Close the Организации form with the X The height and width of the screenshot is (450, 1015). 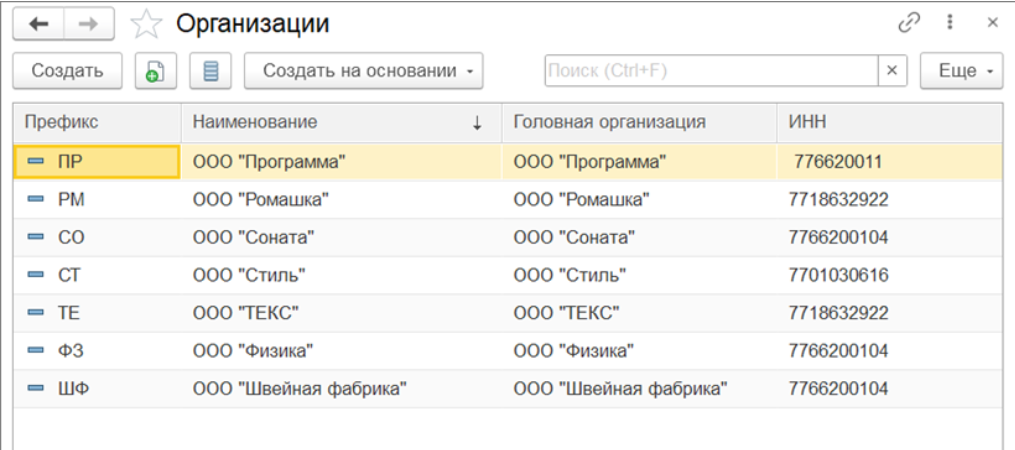point(992,23)
